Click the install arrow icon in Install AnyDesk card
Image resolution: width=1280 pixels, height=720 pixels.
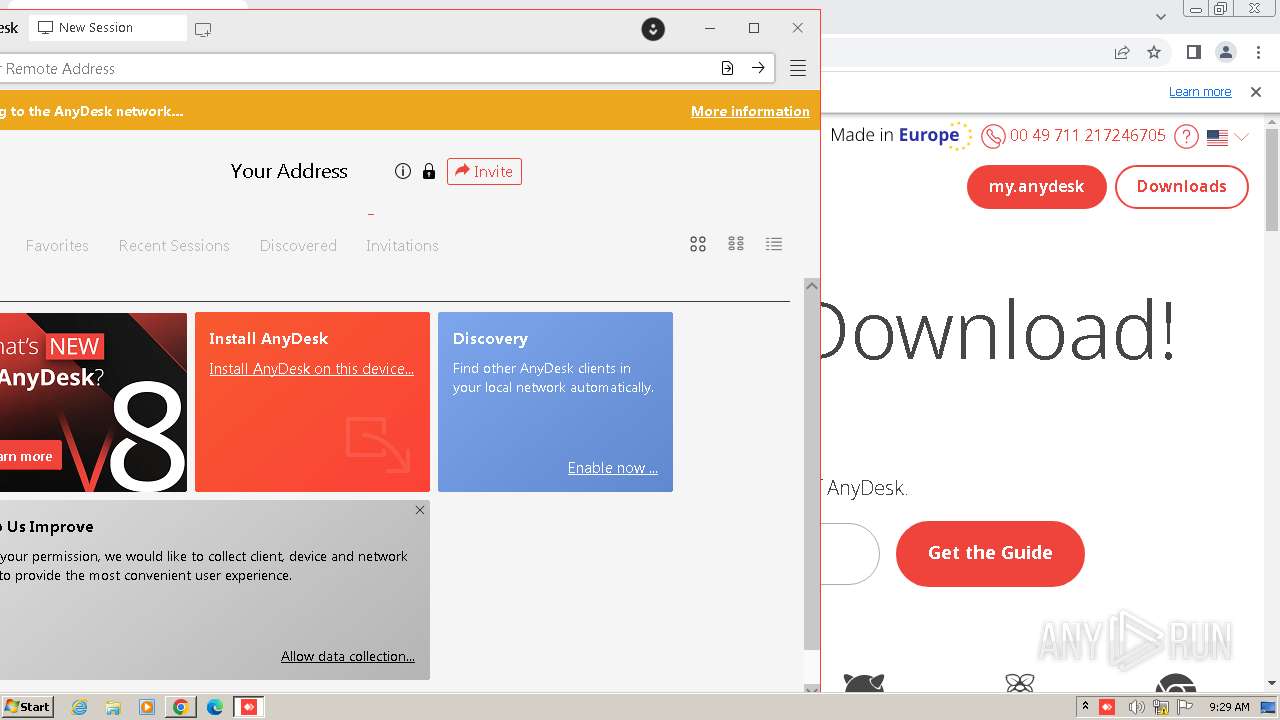click(378, 443)
